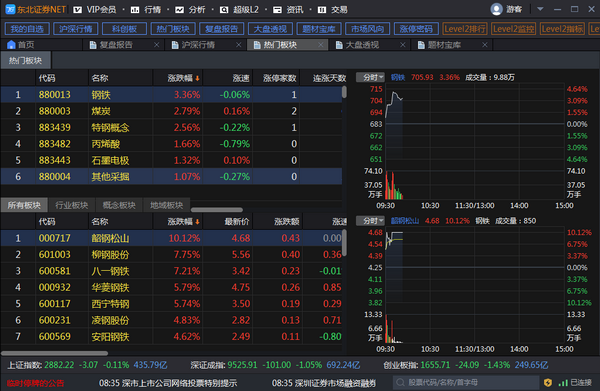Switch to the 复盘报告 document tab

pyautogui.click(x=116, y=45)
